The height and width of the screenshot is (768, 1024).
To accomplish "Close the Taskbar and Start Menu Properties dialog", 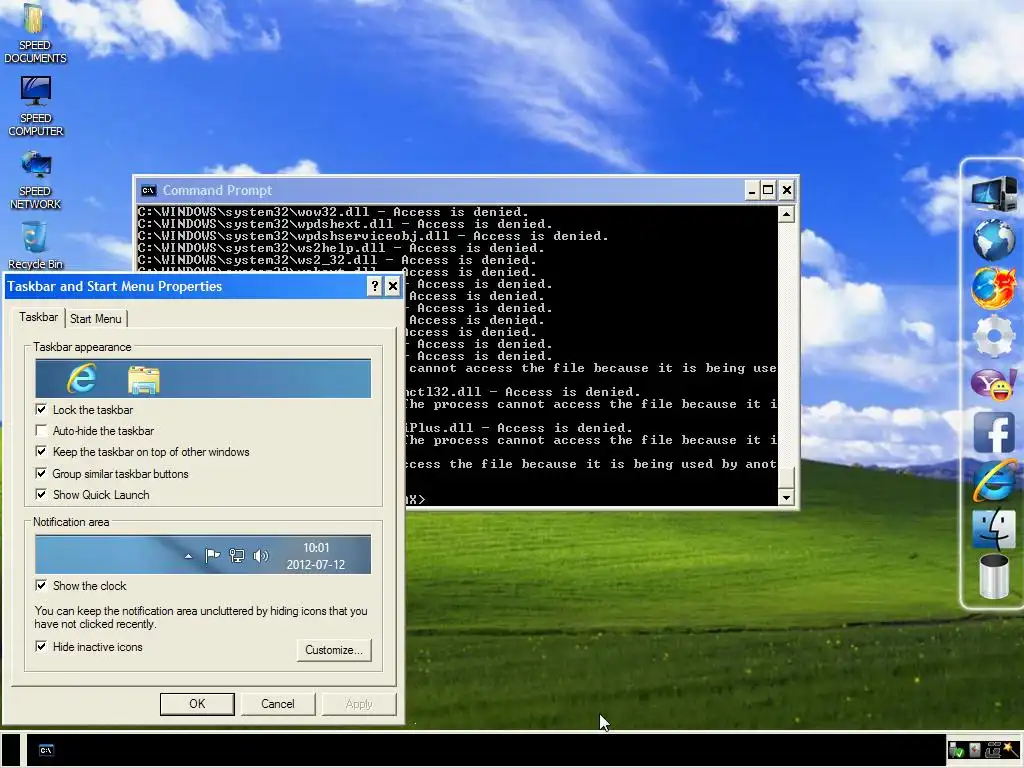I will point(392,286).
